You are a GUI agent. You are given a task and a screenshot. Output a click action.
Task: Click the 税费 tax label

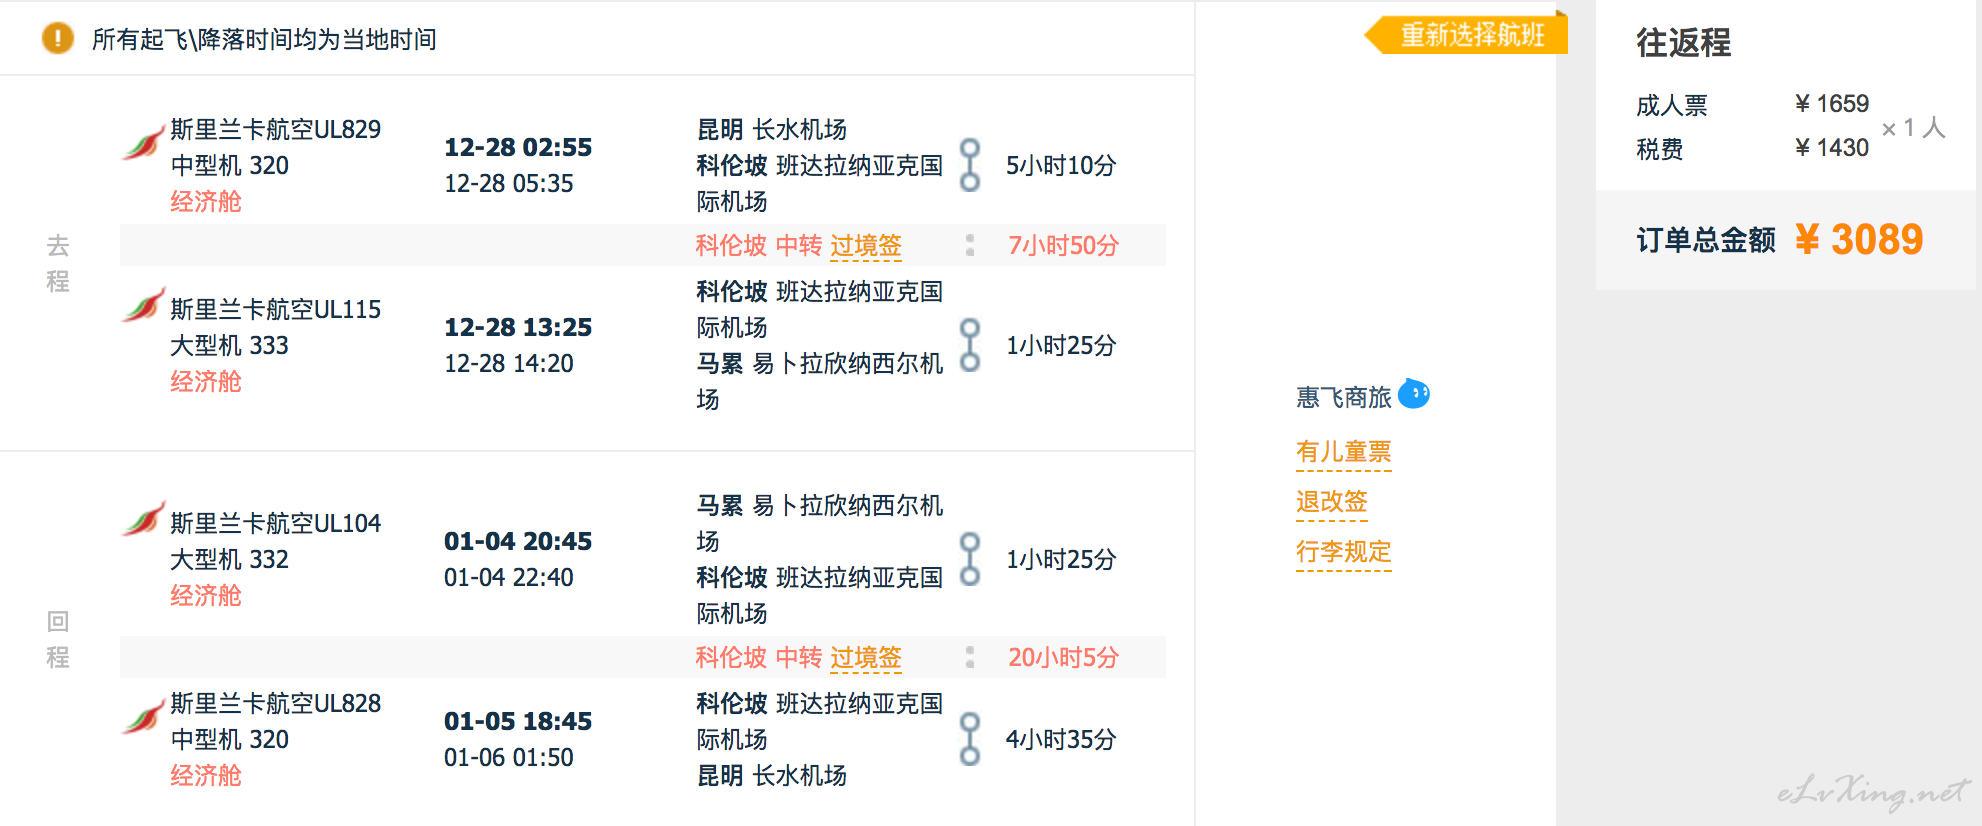tap(1660, 149)
